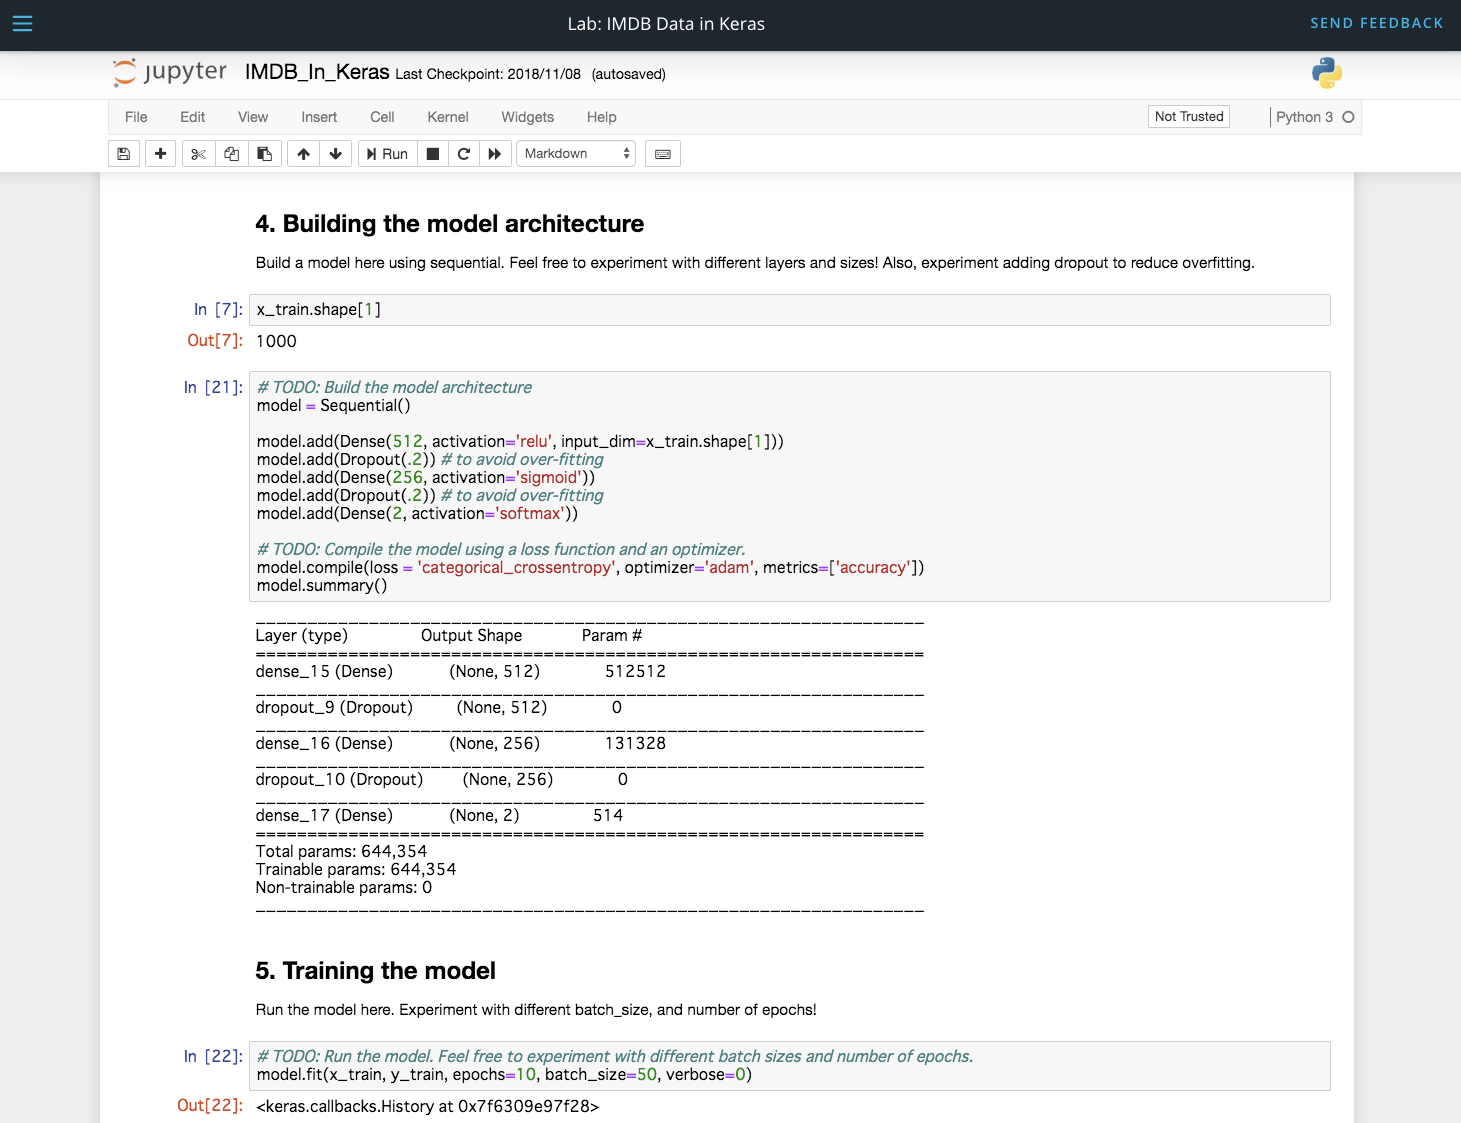Viewport: 1461px width, 1123px height.
Task: Open the Kernel menu
Action: click(x=448, y=117)
